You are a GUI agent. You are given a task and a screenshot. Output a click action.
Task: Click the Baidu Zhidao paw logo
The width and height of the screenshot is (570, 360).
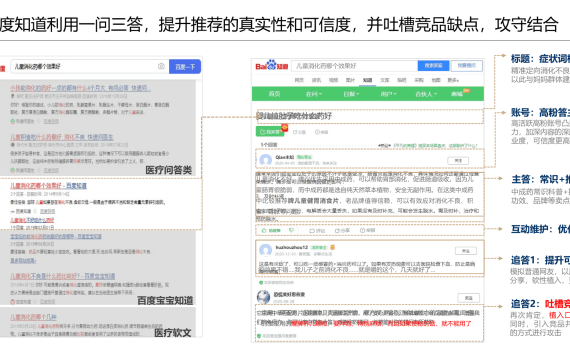point(272,65)
